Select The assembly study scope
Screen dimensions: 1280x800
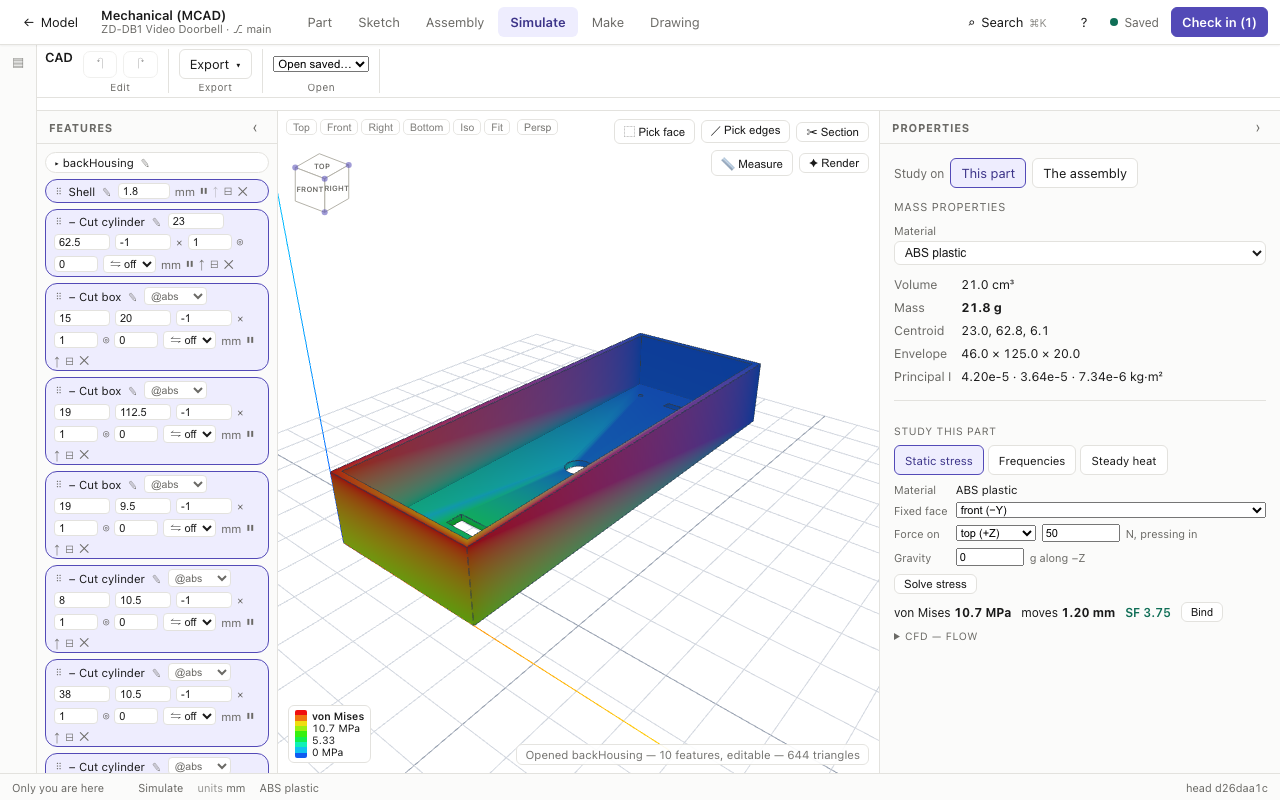tap(1084, 173)
